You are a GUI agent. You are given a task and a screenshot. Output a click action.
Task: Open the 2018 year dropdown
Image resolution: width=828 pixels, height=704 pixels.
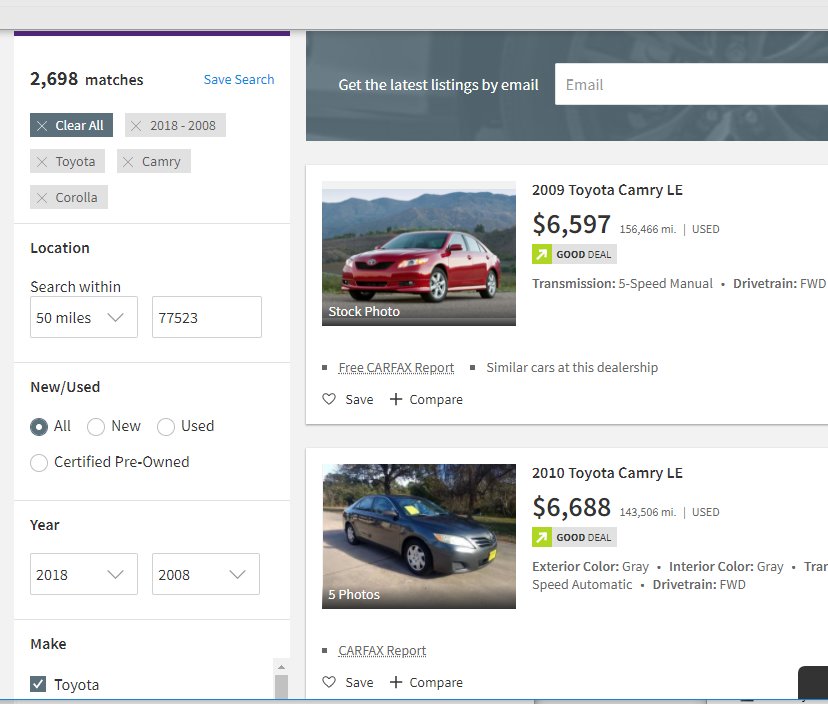tap(84, 574)
